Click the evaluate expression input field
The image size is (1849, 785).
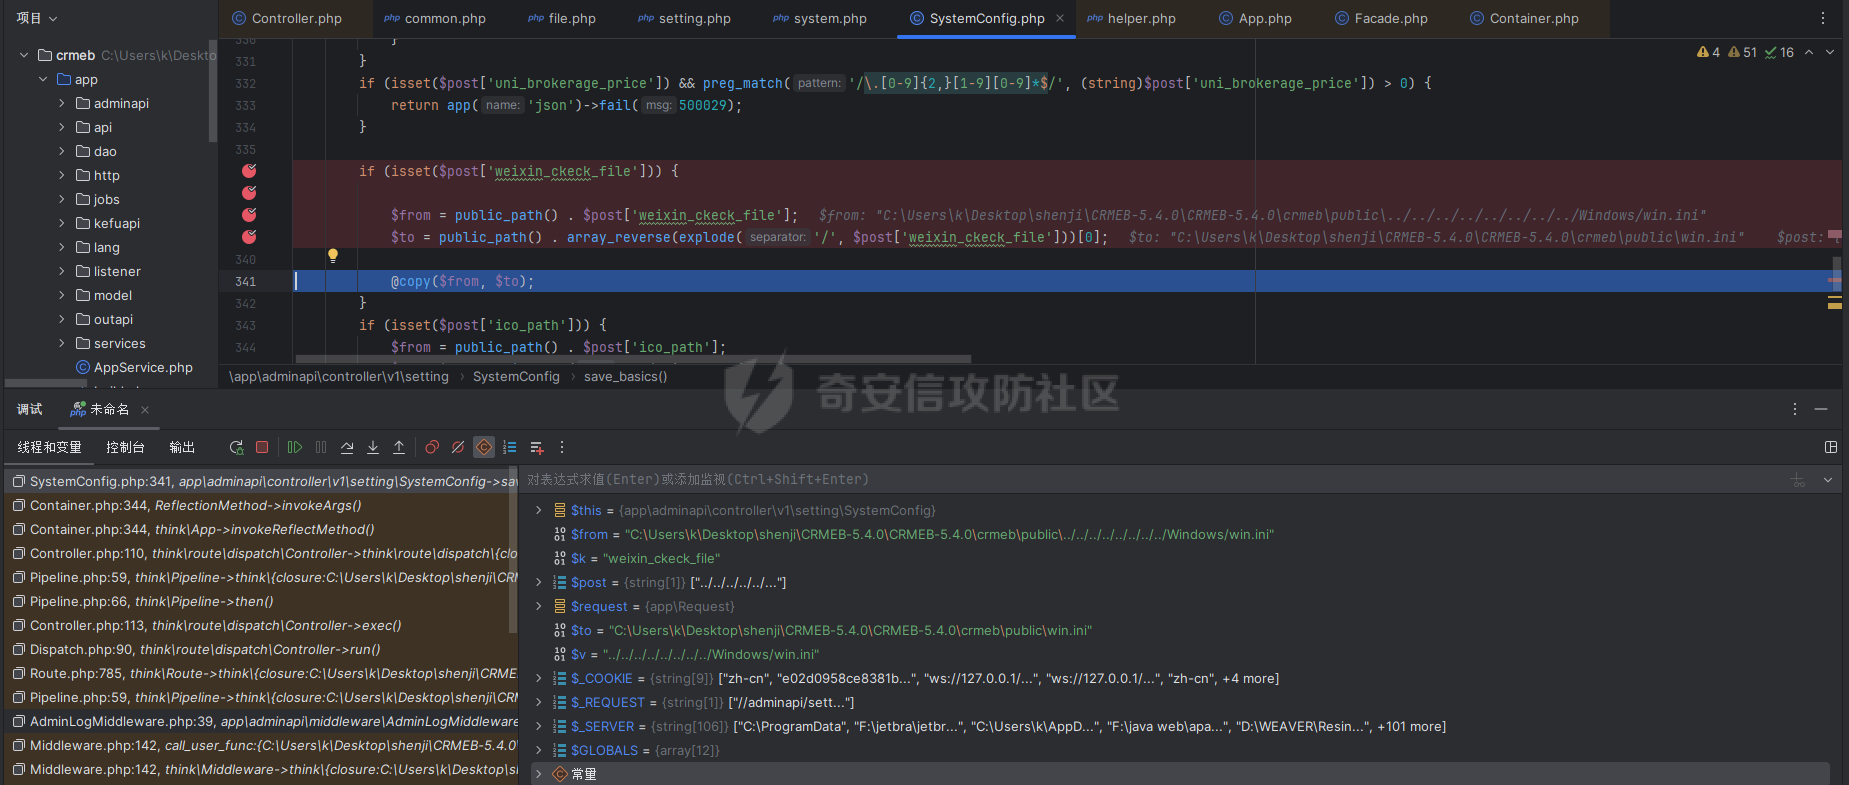click(x=1150, y=480)
